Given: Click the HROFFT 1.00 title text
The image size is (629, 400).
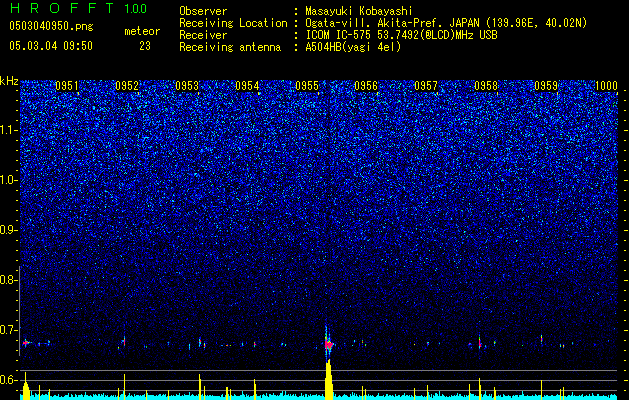Looking at the screenshot, I should pyautogui.click(x=78, y=8).
